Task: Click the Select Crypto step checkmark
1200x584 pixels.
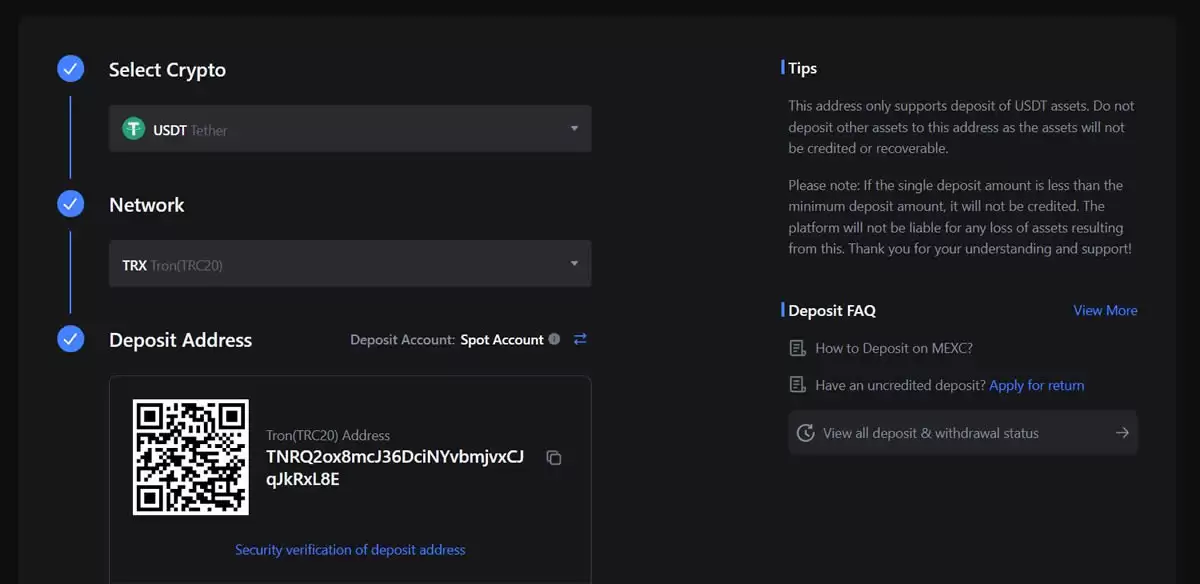Action: pyautogui.click(x=70, y=69)
